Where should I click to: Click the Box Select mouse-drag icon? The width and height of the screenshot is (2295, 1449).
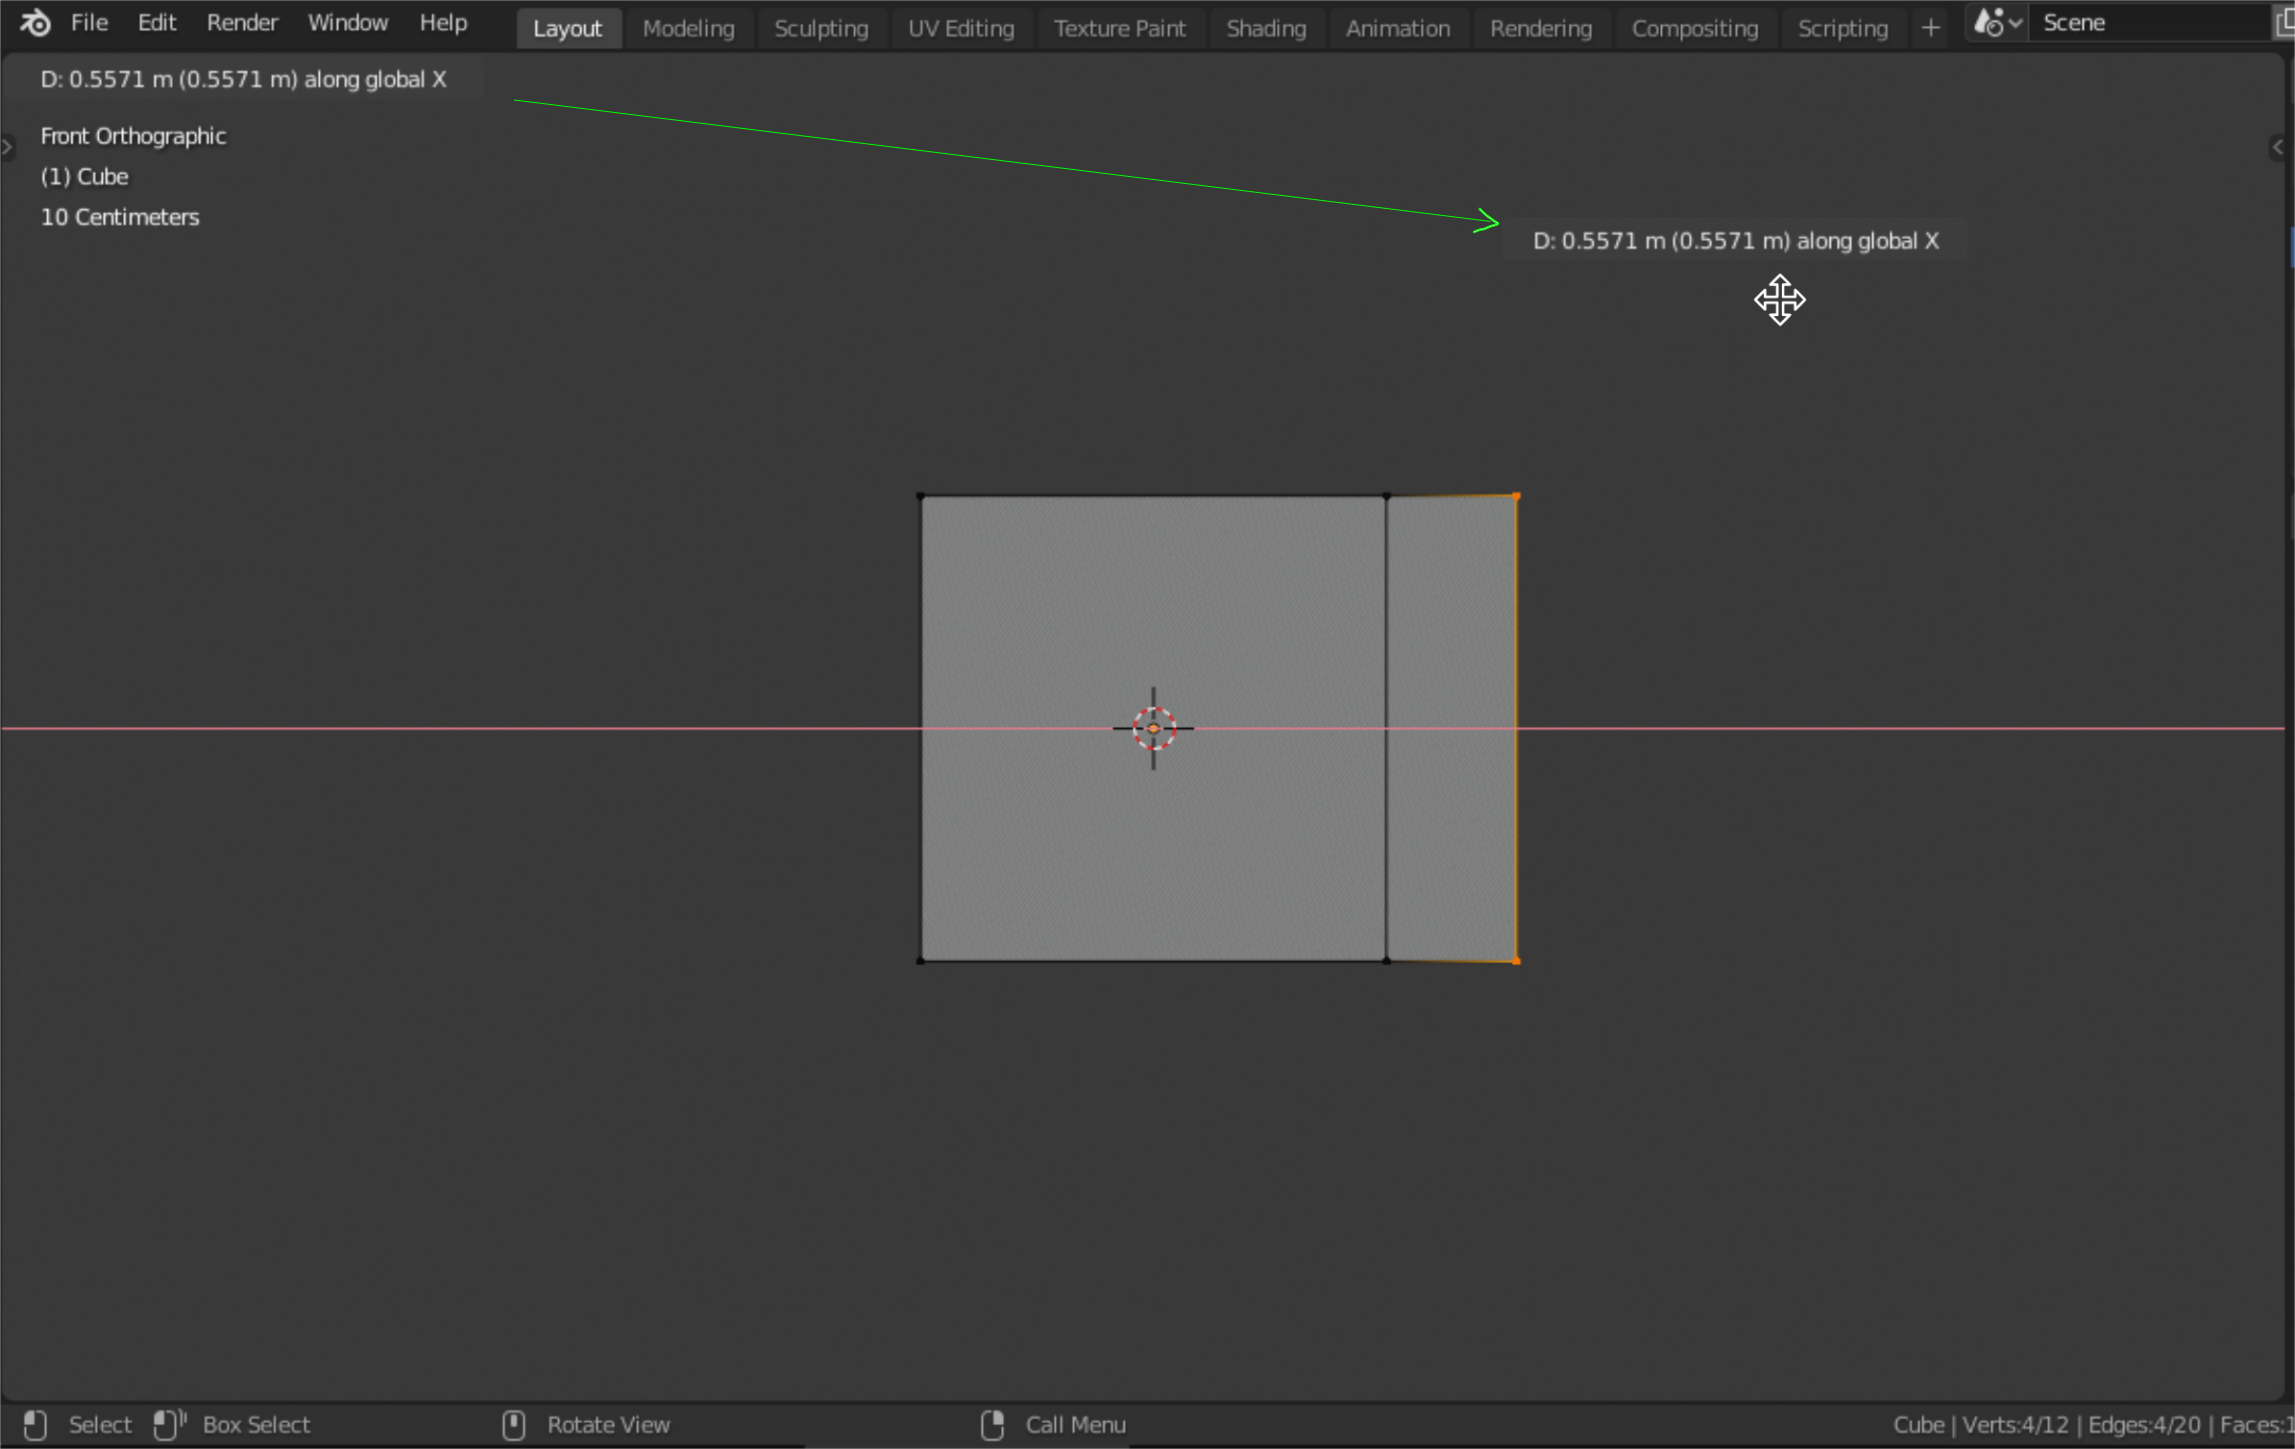click(170, 1424)
